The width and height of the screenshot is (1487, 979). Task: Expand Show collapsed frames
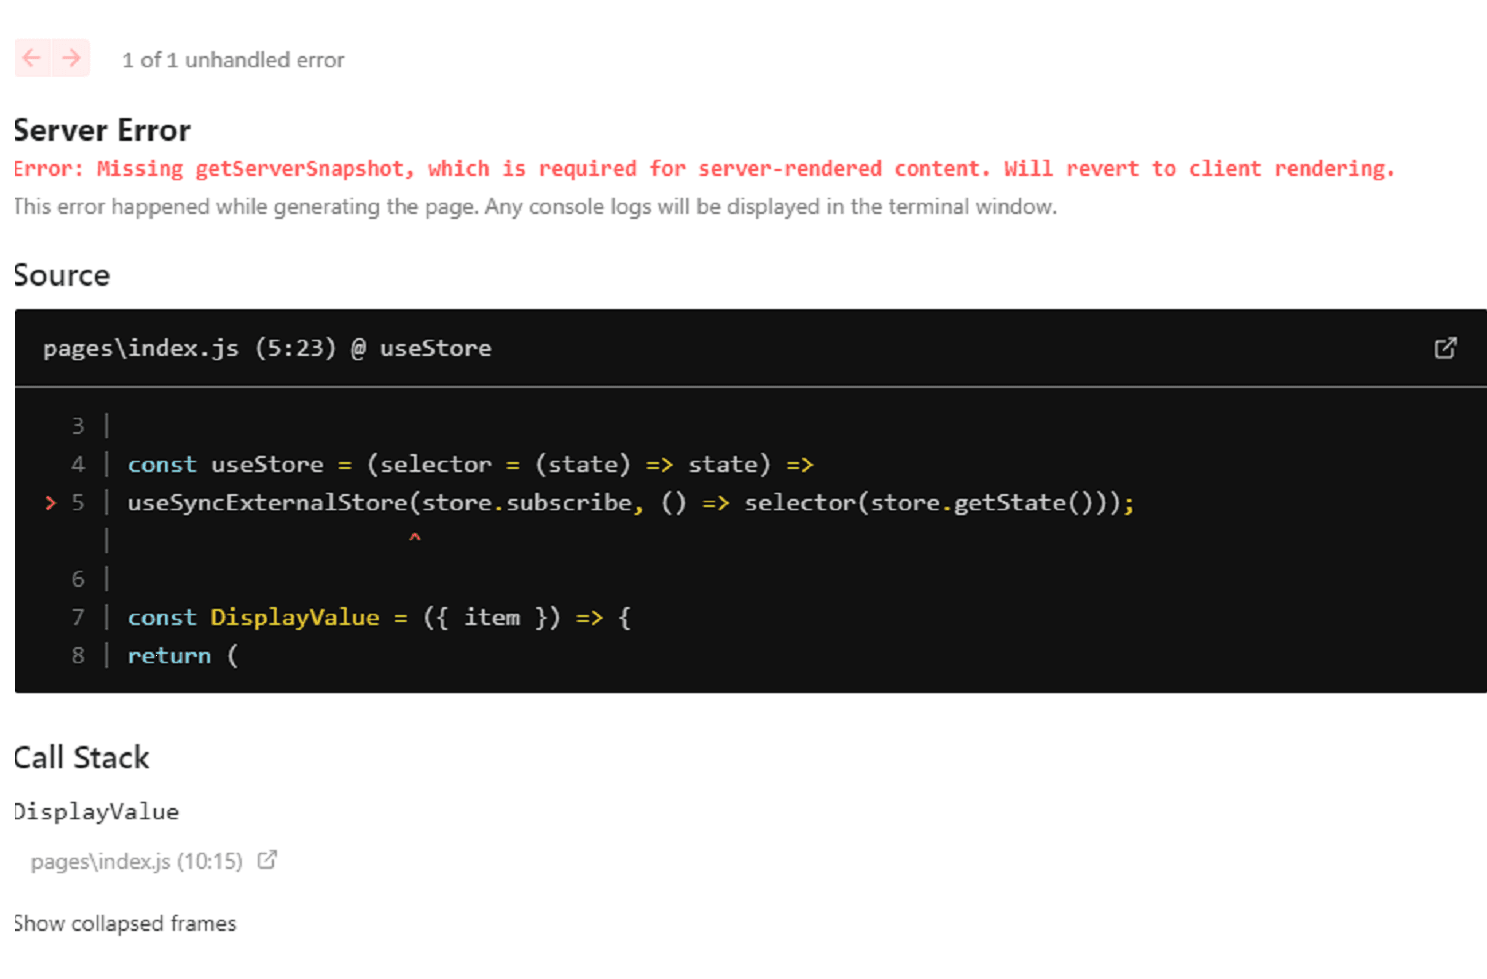[125, 923]
